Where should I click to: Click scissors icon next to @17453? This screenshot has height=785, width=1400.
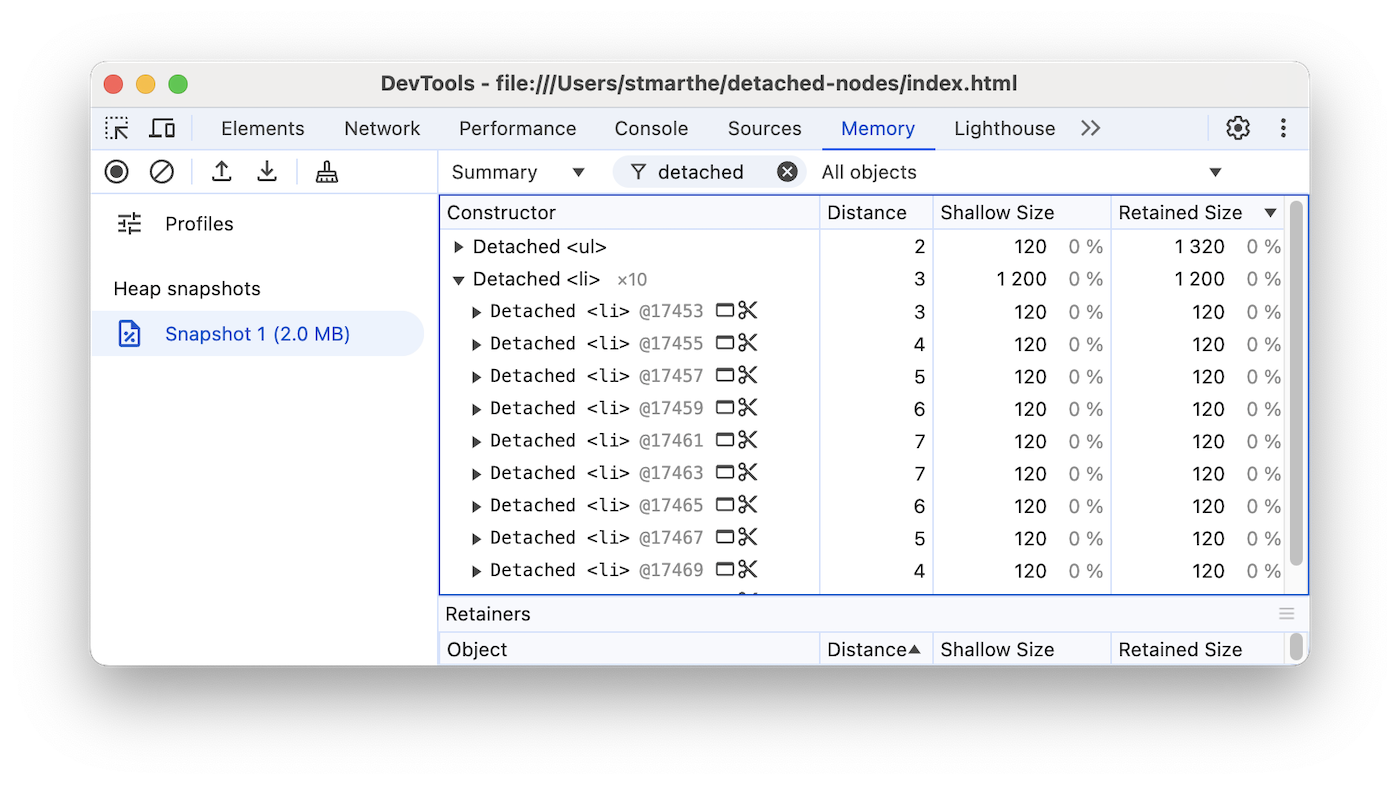[x=747, y=311]
